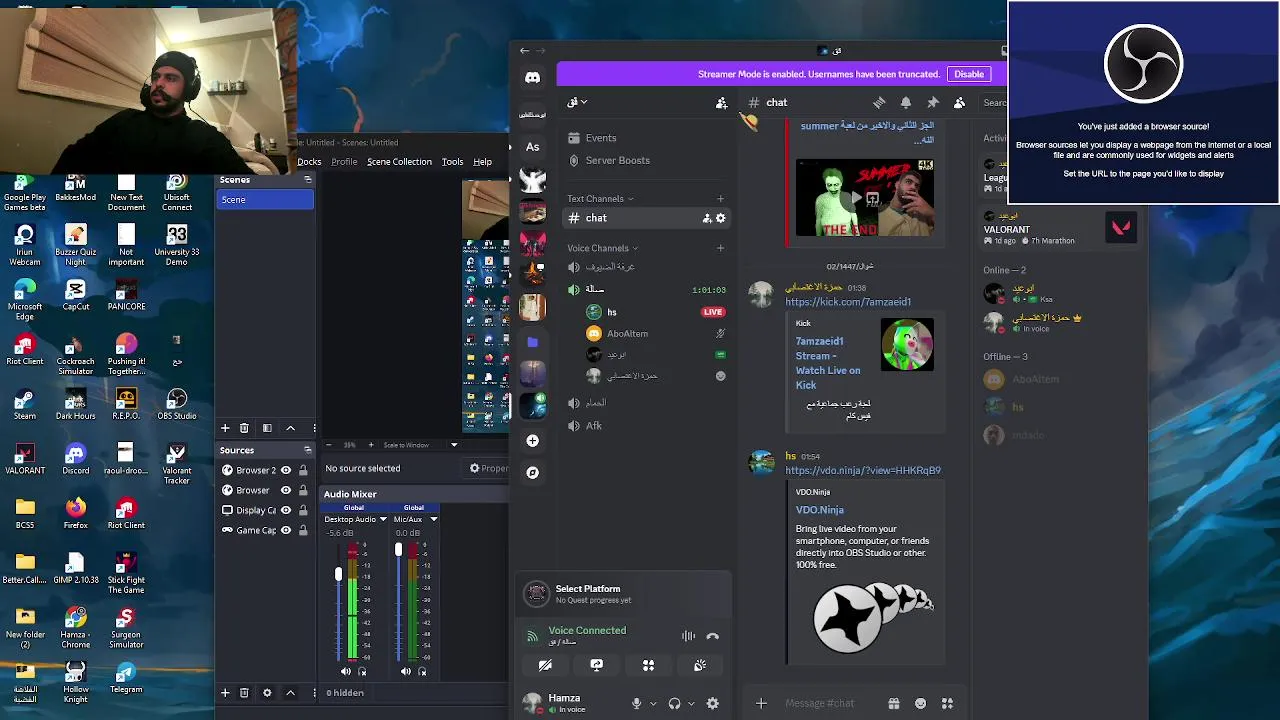Open the kick.com/7amzaeid1 link

[848, 302]
